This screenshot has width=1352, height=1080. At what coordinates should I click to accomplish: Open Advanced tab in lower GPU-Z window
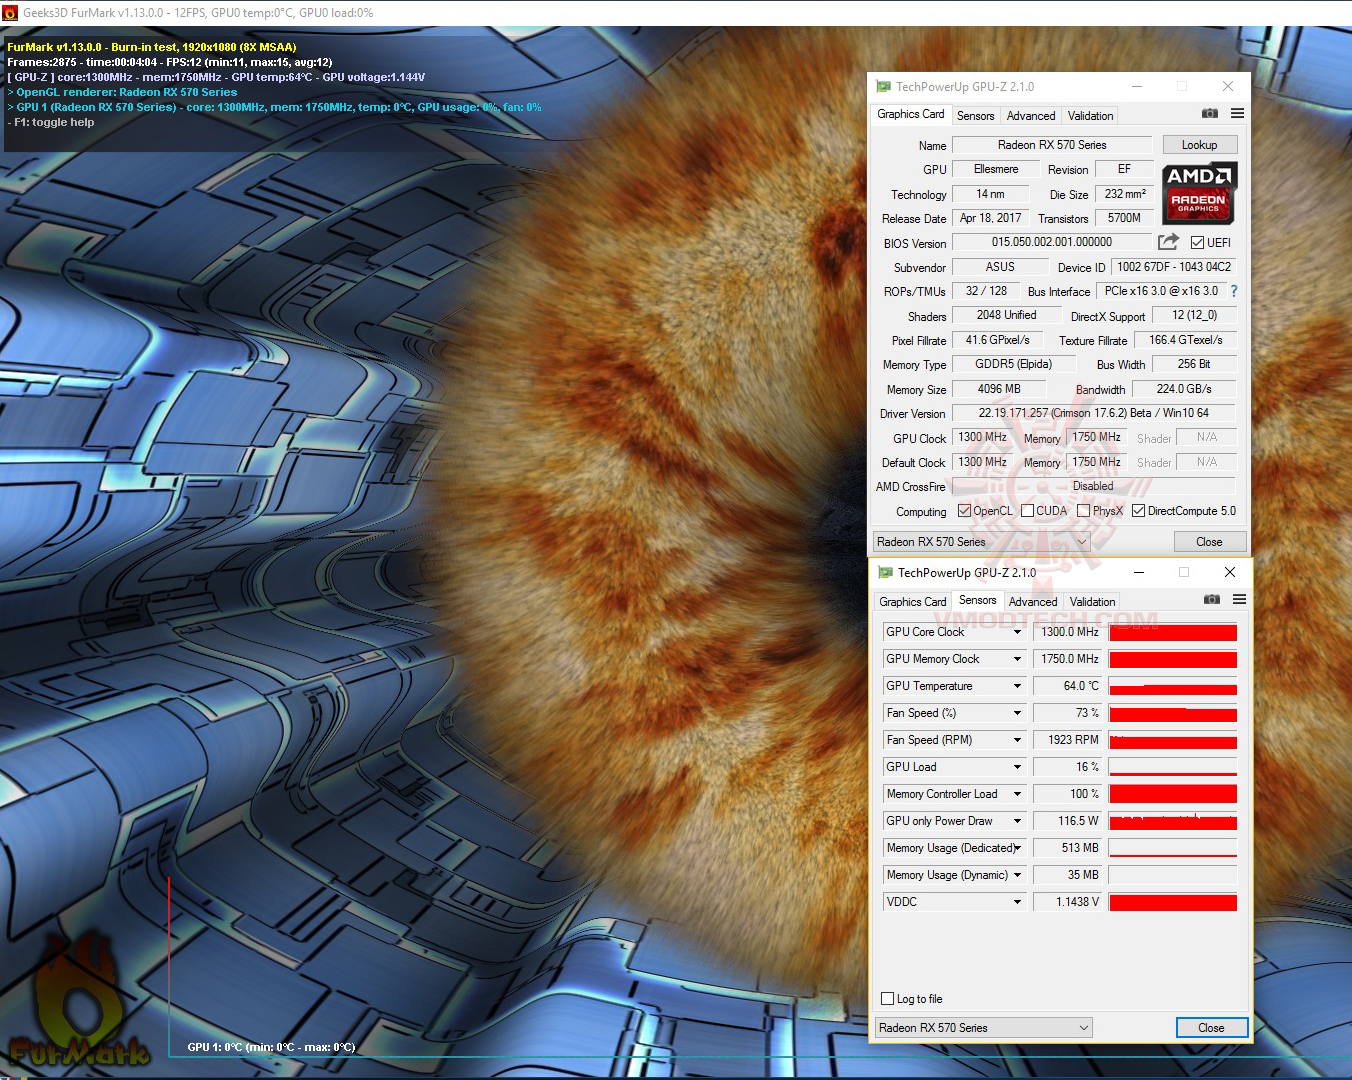(x=1033, y=602)
